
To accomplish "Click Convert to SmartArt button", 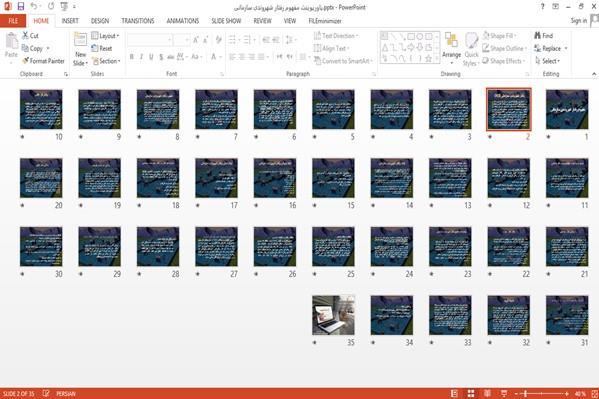I will pyautogui.click(x=343, y=61).
